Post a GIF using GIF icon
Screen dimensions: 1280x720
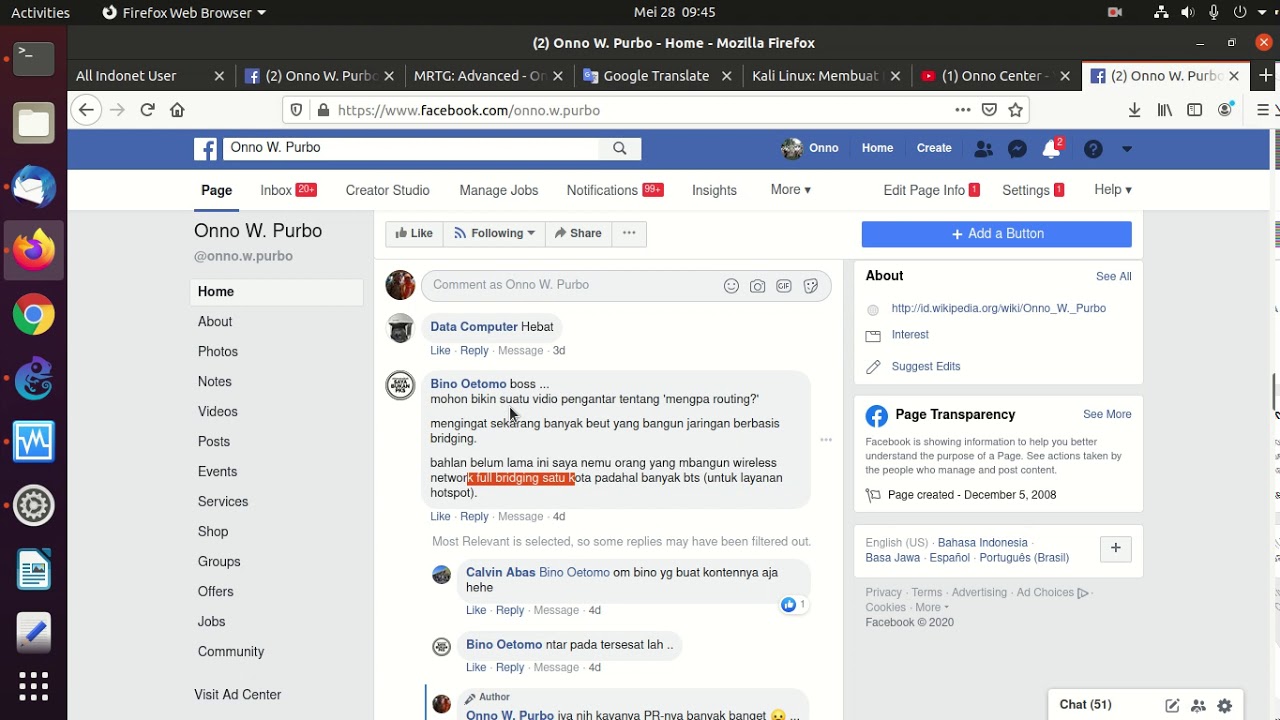(x=784, y=286)
